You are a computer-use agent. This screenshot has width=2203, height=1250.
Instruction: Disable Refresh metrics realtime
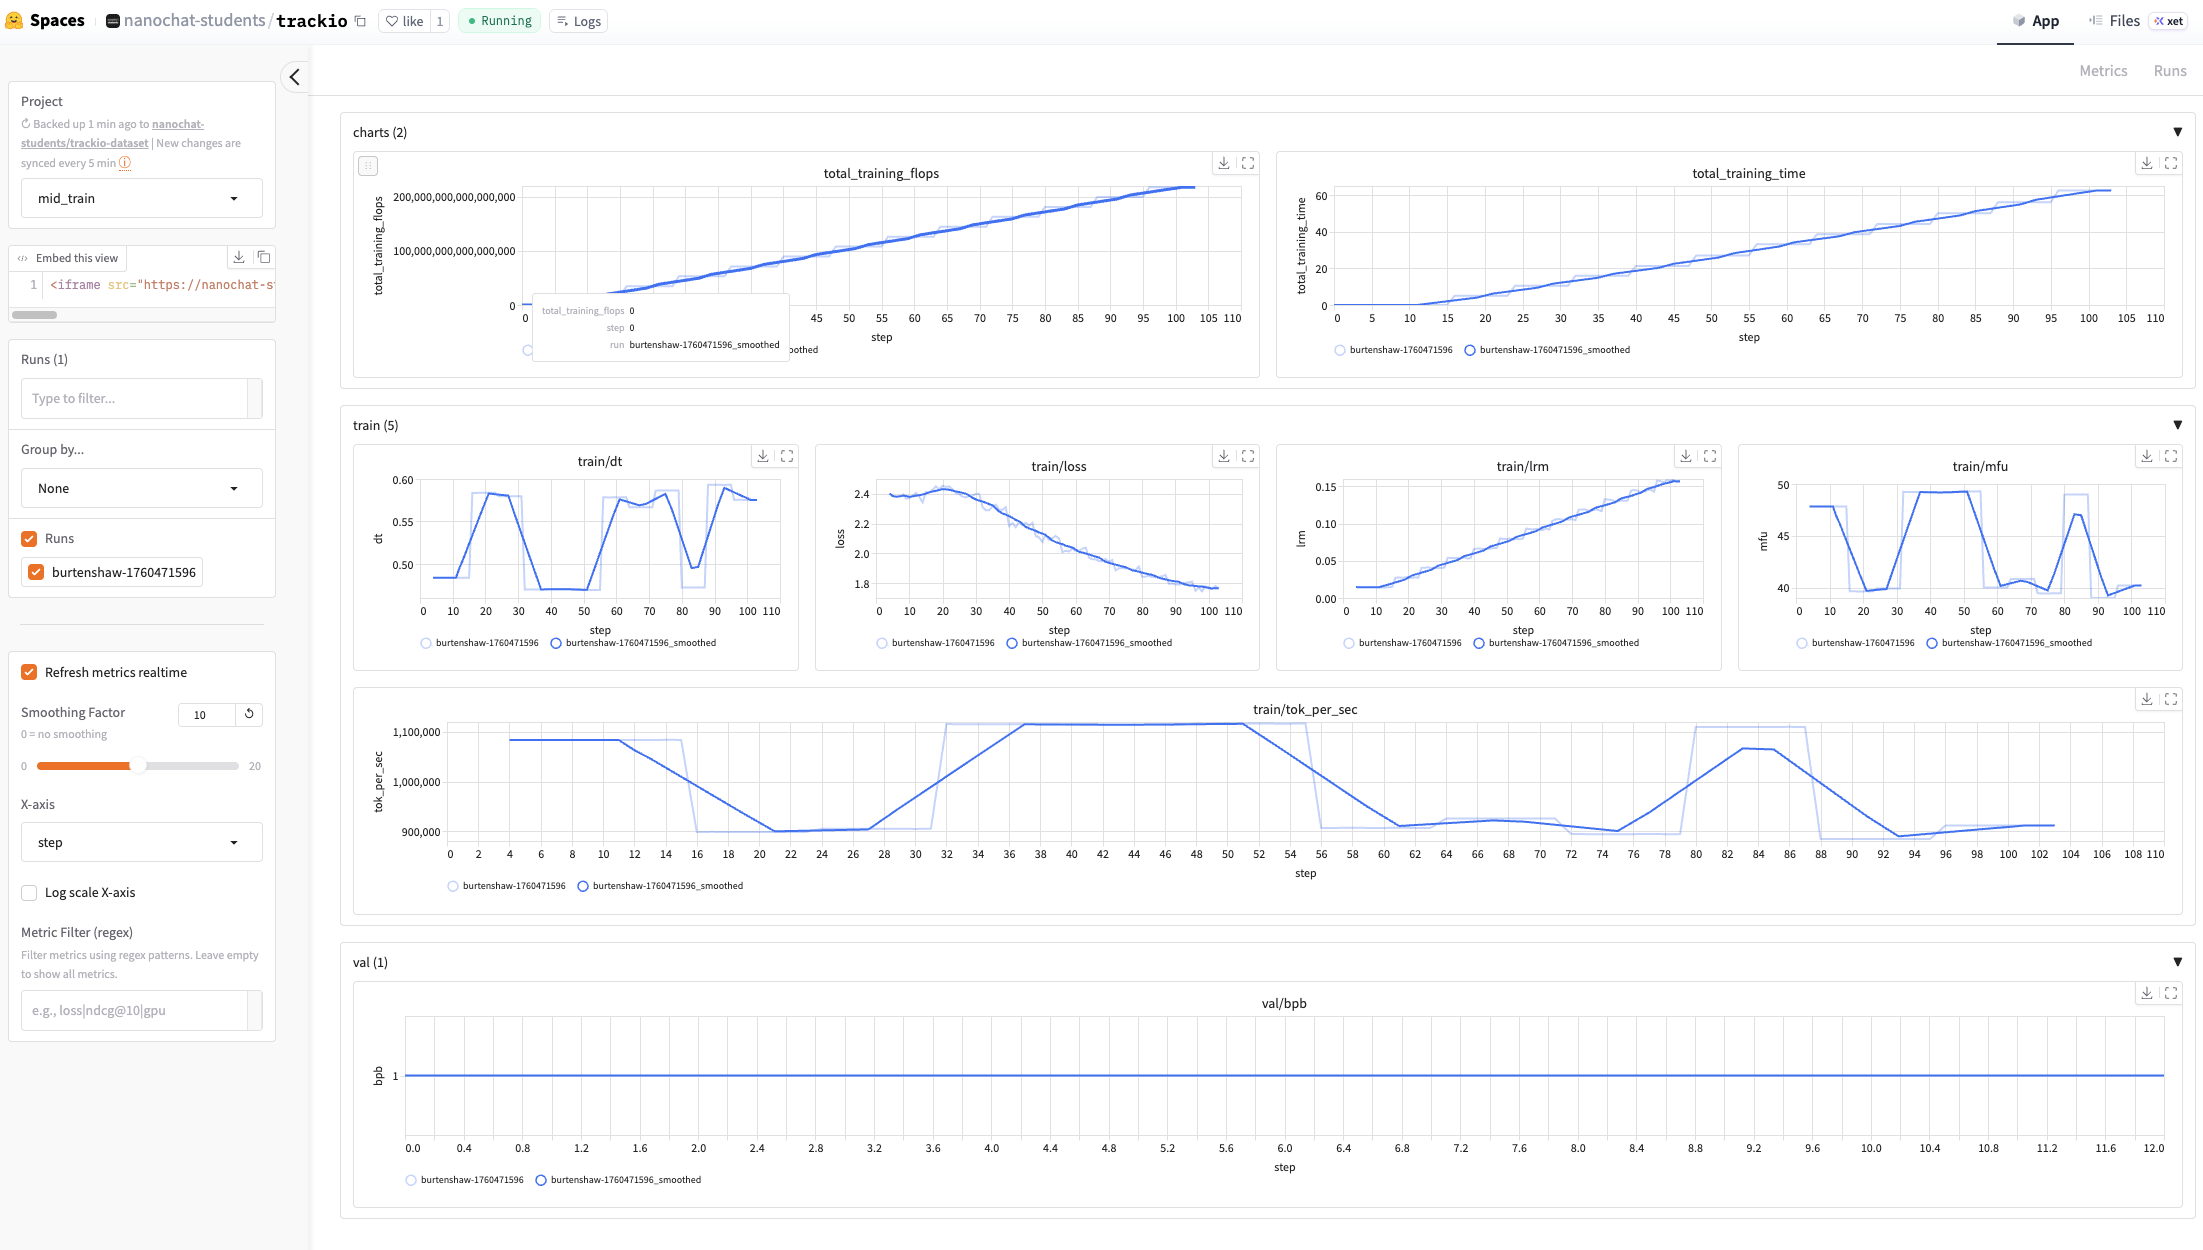[30, 672]
